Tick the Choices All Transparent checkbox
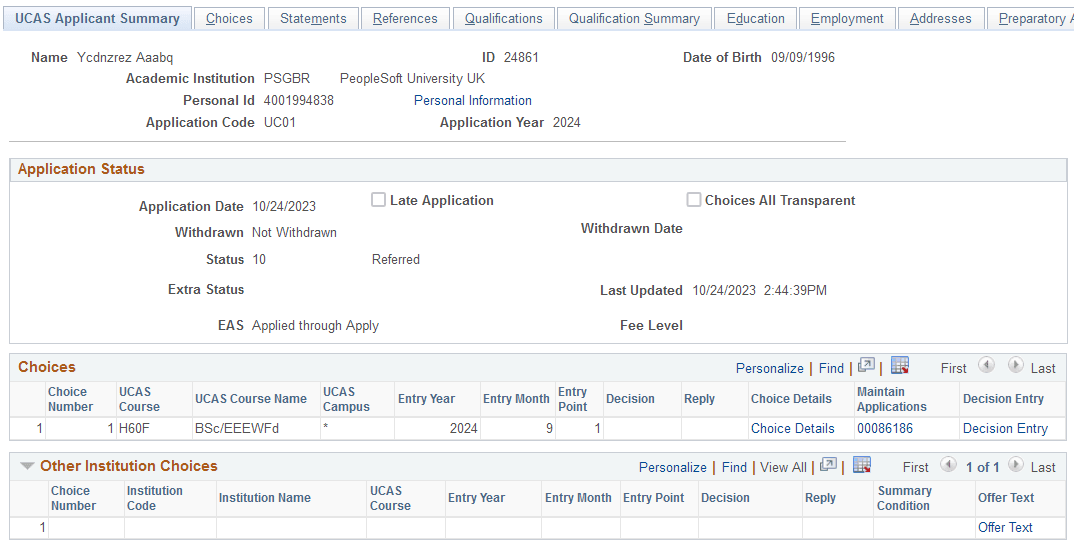 [694, 200]
